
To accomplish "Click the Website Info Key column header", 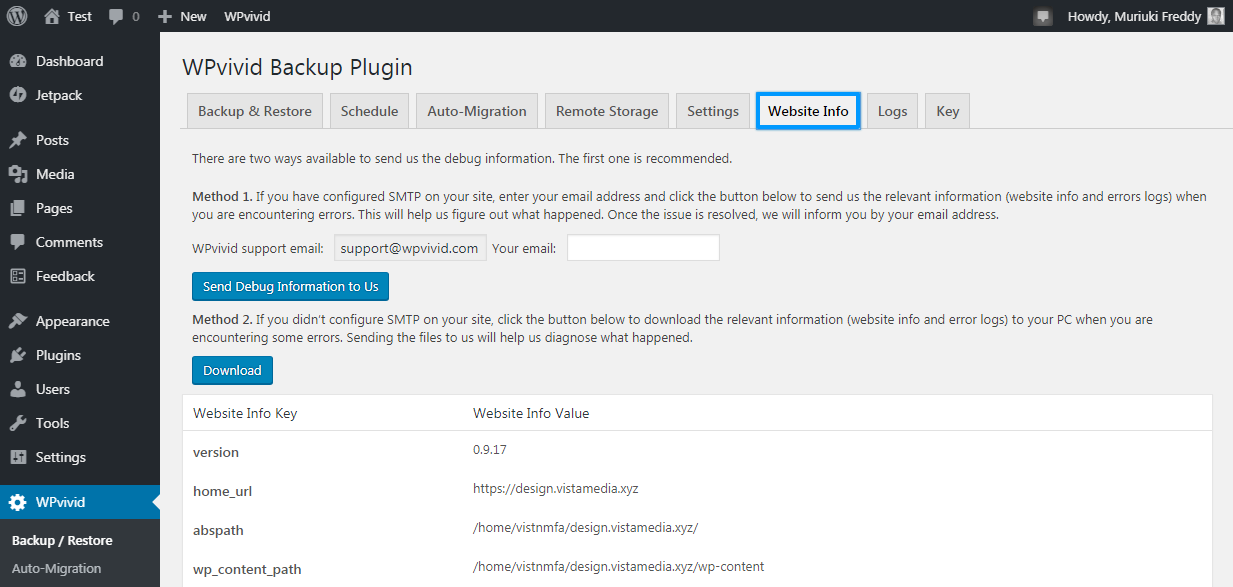I will (245, 413).
